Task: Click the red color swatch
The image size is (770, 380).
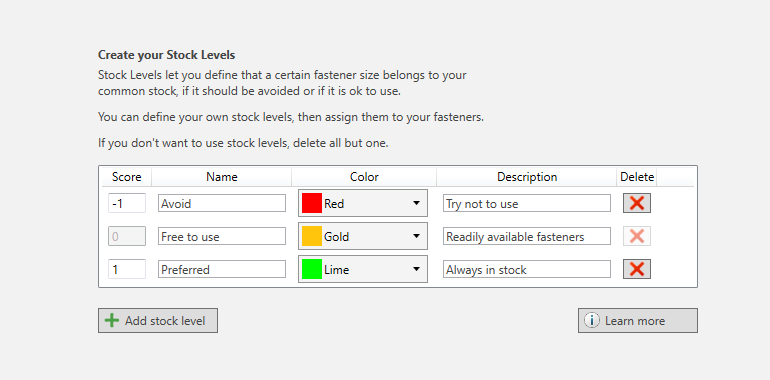Action: 312,203
